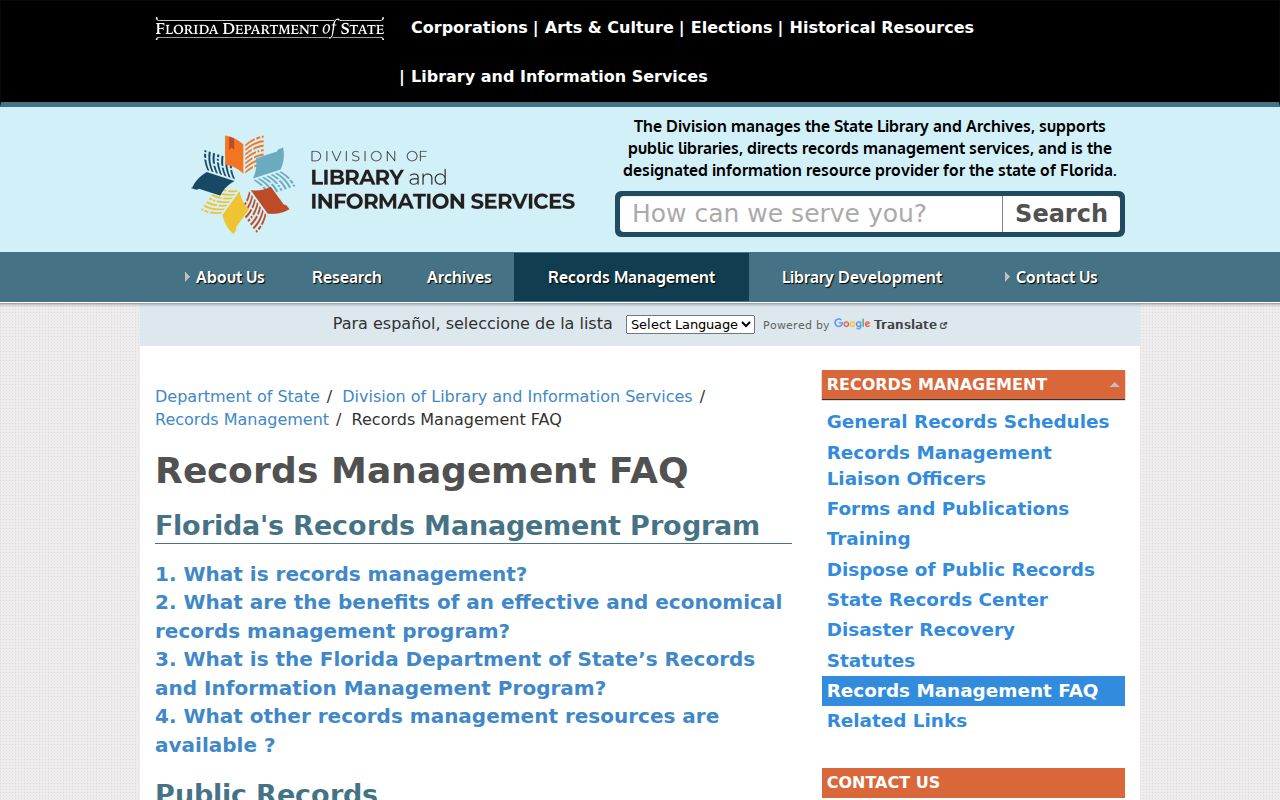Jump to question 2 about program benefits
Viewport: 1280px width, 800px height.
click(469, 616)
